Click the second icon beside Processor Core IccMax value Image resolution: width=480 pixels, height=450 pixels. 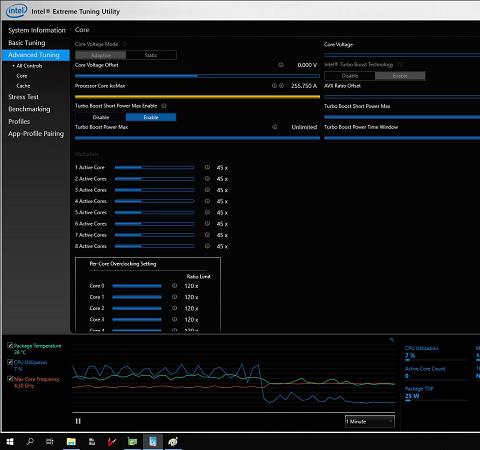tap(282, 86)
